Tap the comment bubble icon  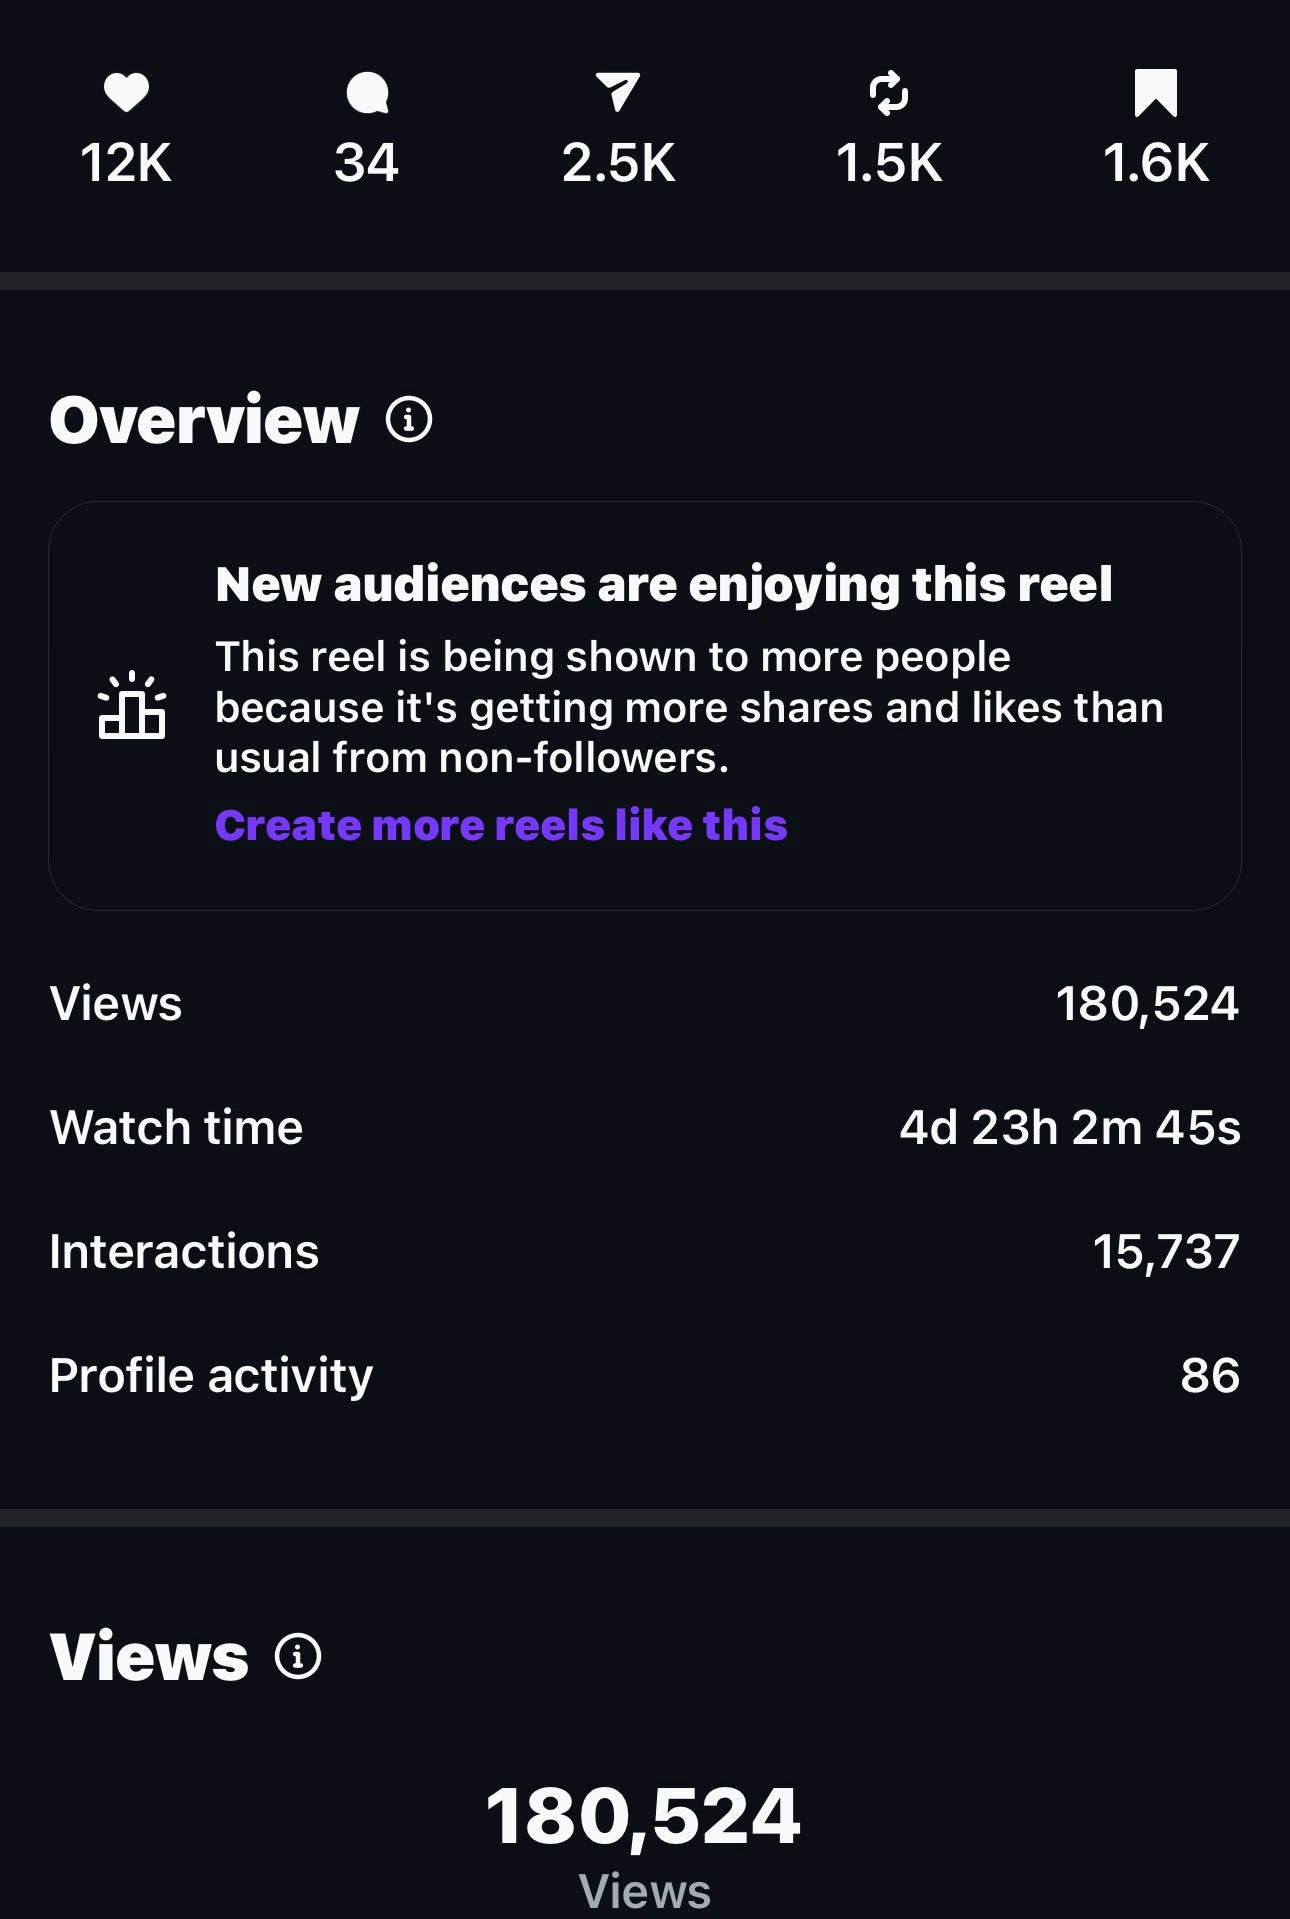click(367, 94)
